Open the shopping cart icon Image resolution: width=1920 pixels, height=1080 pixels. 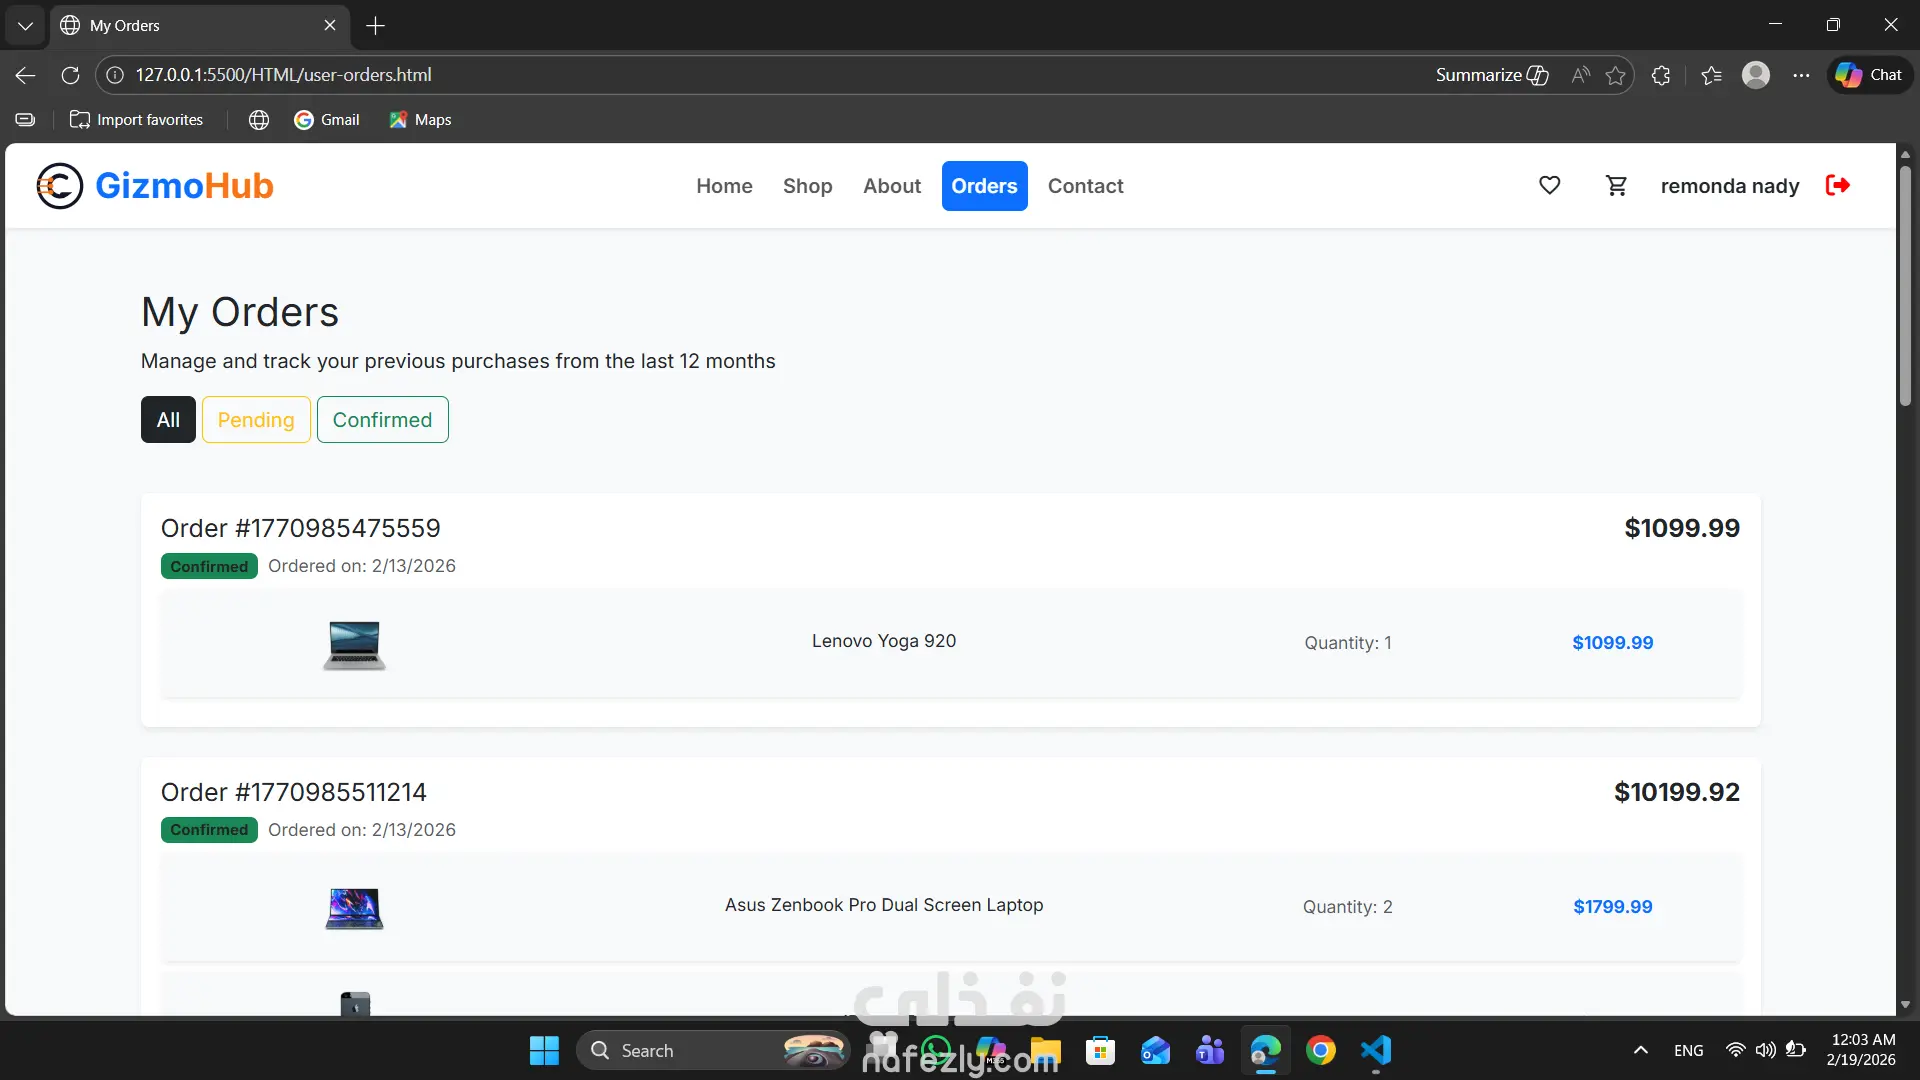point(1616,185)
